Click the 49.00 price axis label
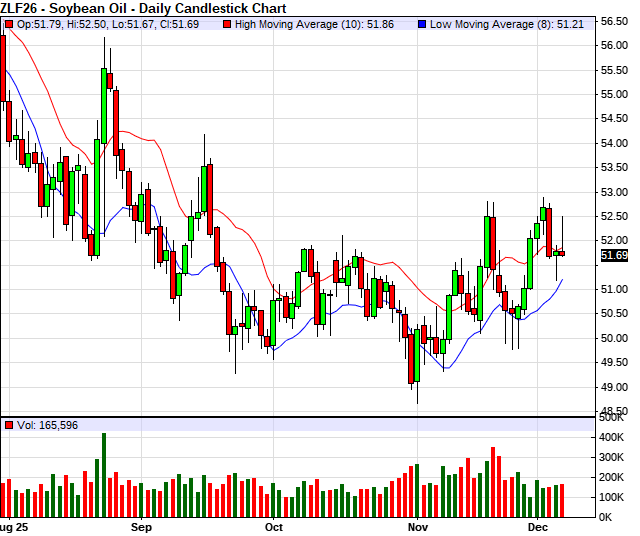The image size is (640, 536). click(614, 387)
